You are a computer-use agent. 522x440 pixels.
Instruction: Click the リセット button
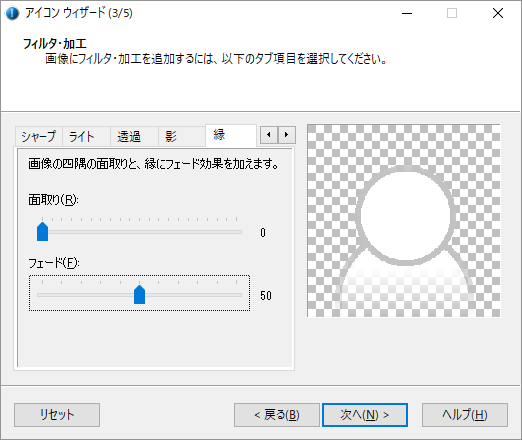coord(57,415)
